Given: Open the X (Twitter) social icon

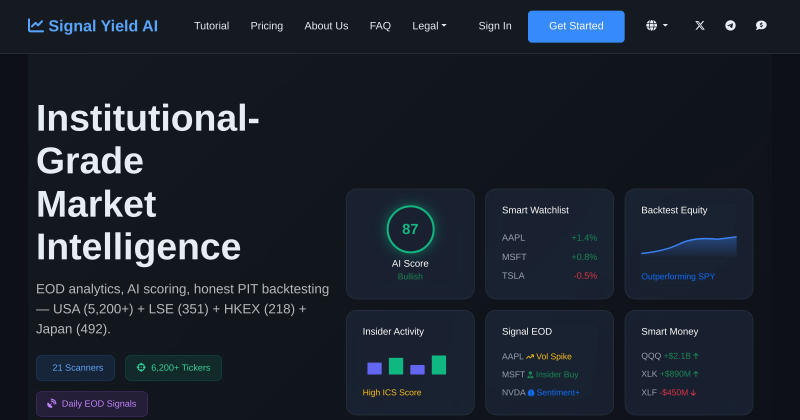Looking at the screenshot, I should coord(700,26).
